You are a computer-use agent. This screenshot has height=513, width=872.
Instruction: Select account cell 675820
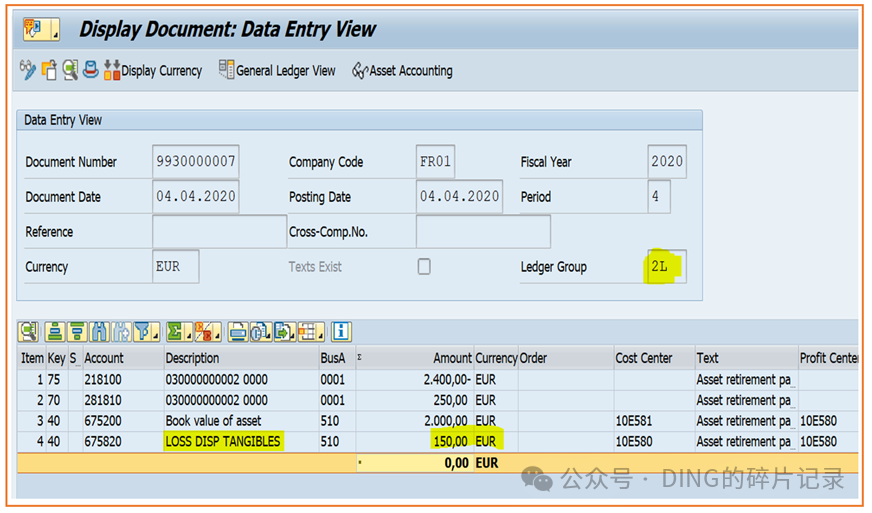click(123, 441)
